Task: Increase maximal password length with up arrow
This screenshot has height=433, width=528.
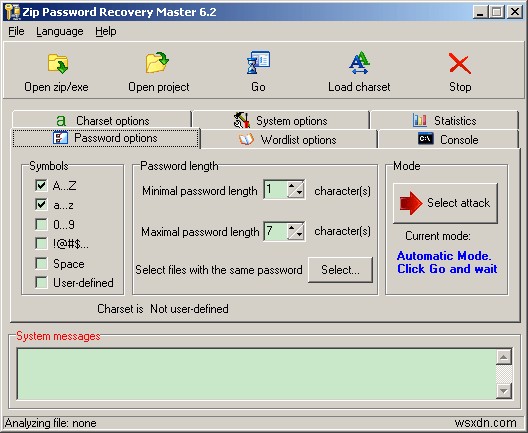Action: 292,227
